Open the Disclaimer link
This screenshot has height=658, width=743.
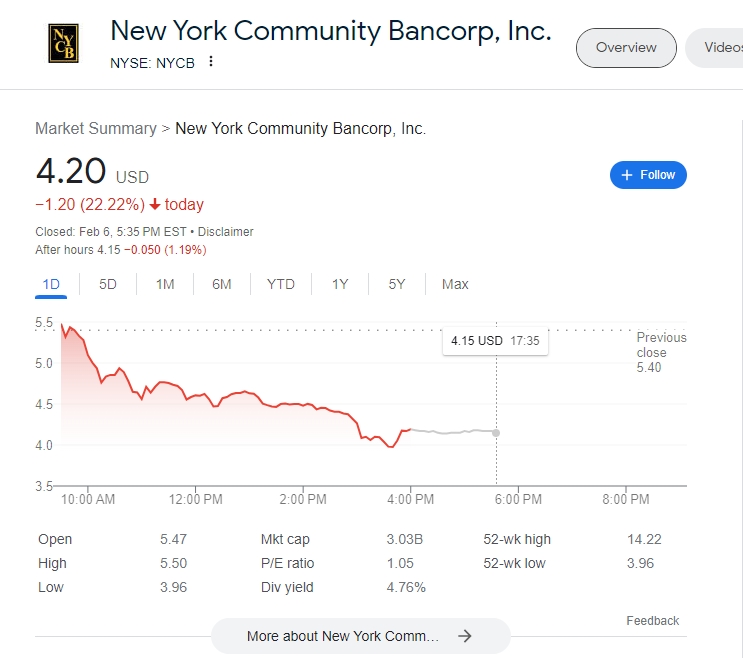point(226,232)
